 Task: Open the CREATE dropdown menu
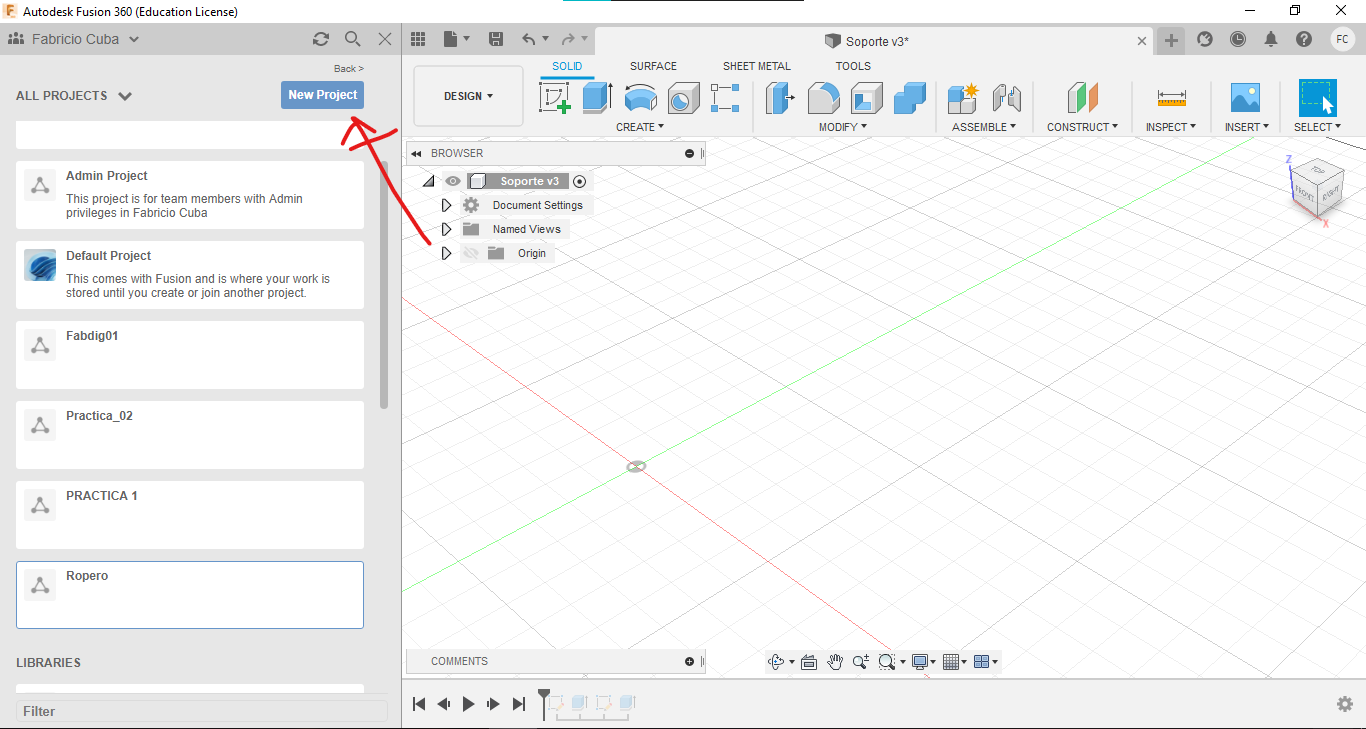click(x=640, y=127)
